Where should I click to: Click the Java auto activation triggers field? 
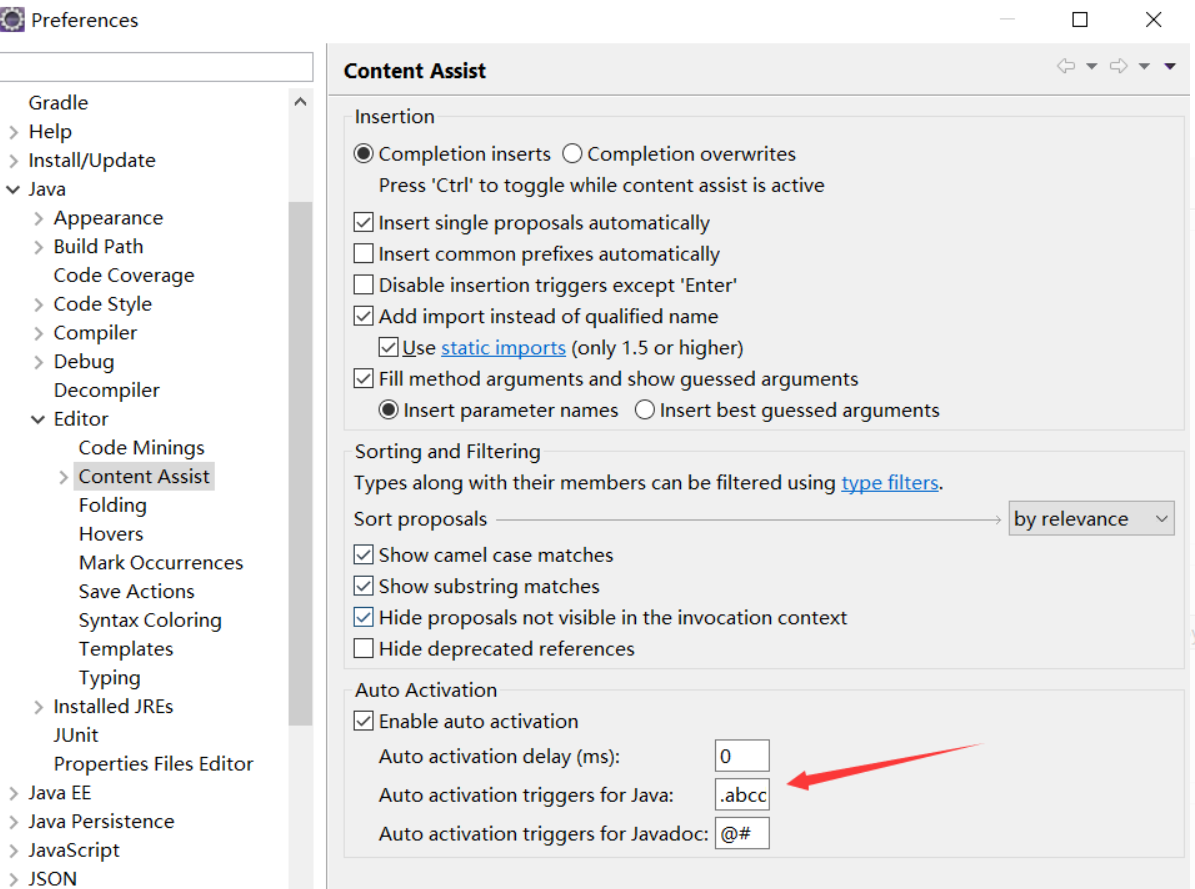743,795
